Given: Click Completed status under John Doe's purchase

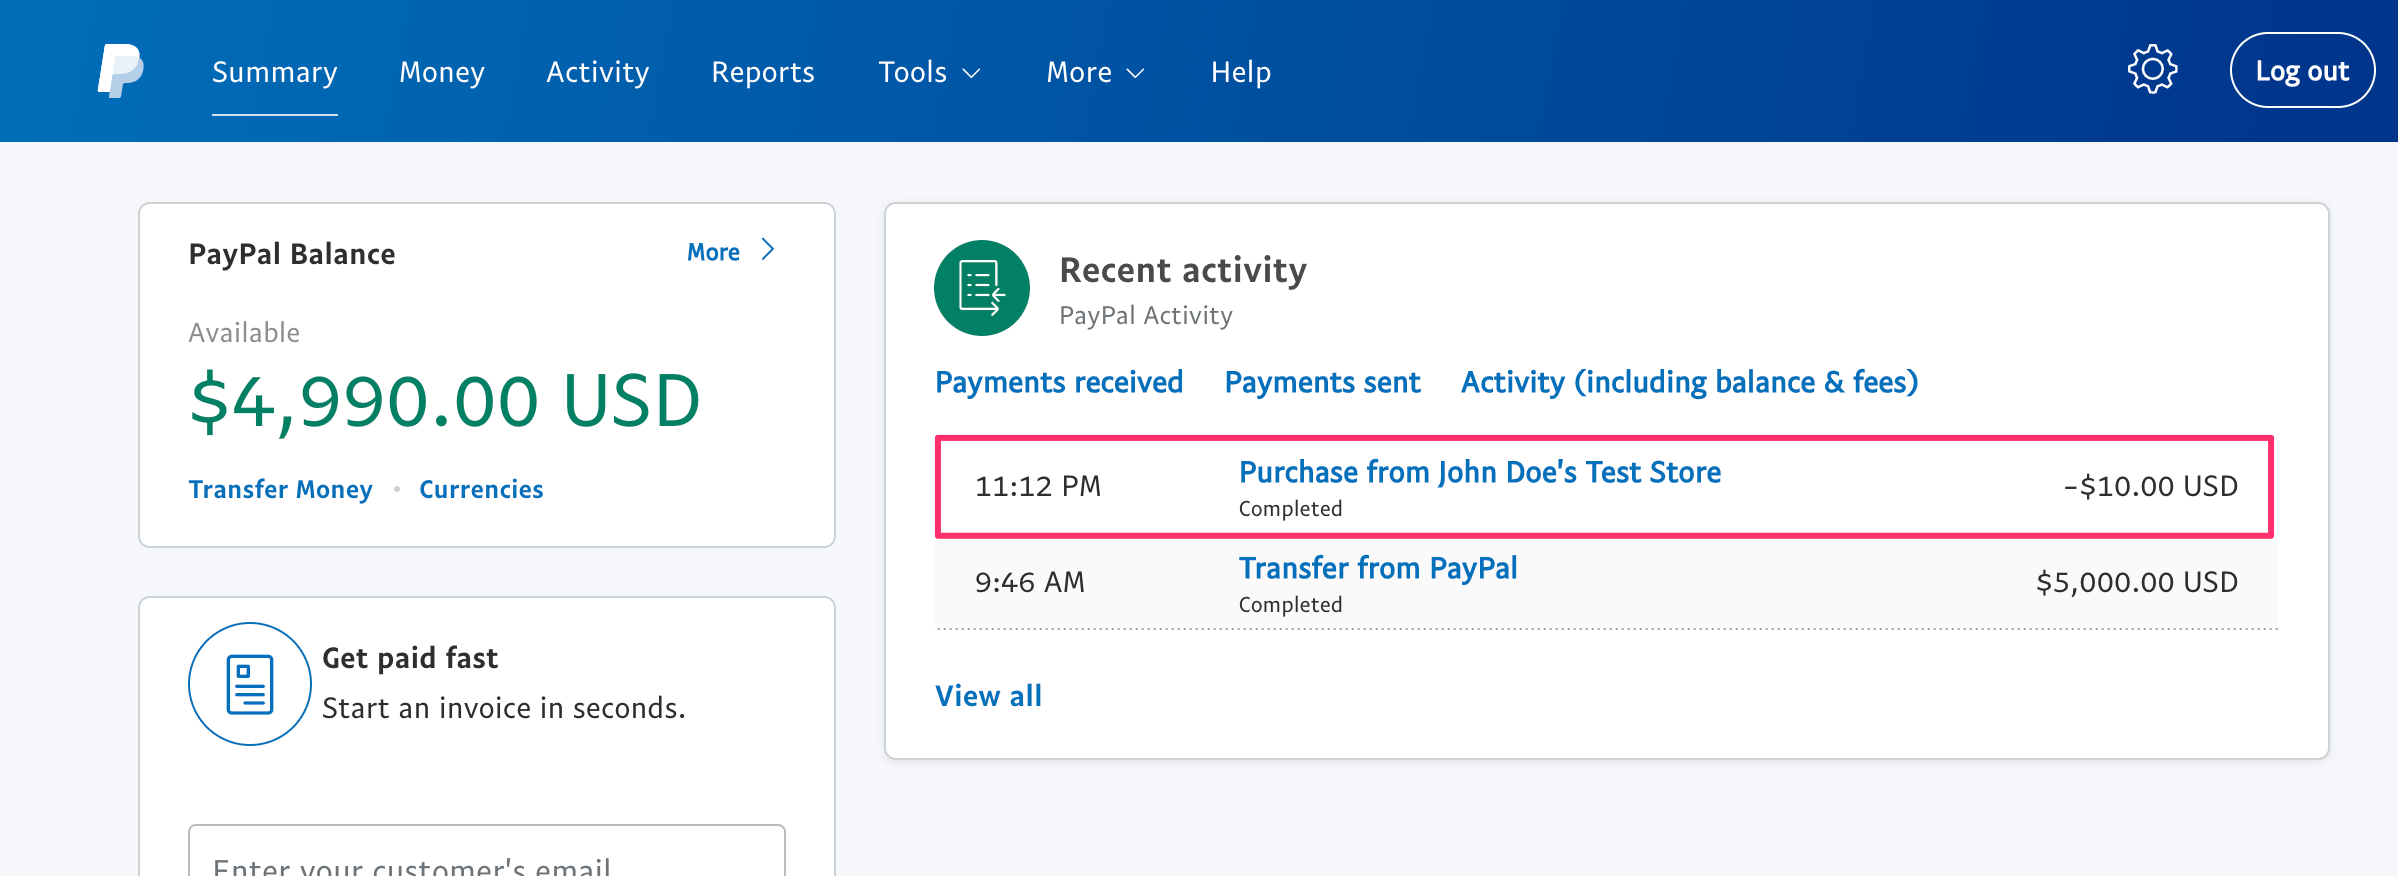Looking at the screenshot, I should pyautogui.click(x=1290, y=508).
